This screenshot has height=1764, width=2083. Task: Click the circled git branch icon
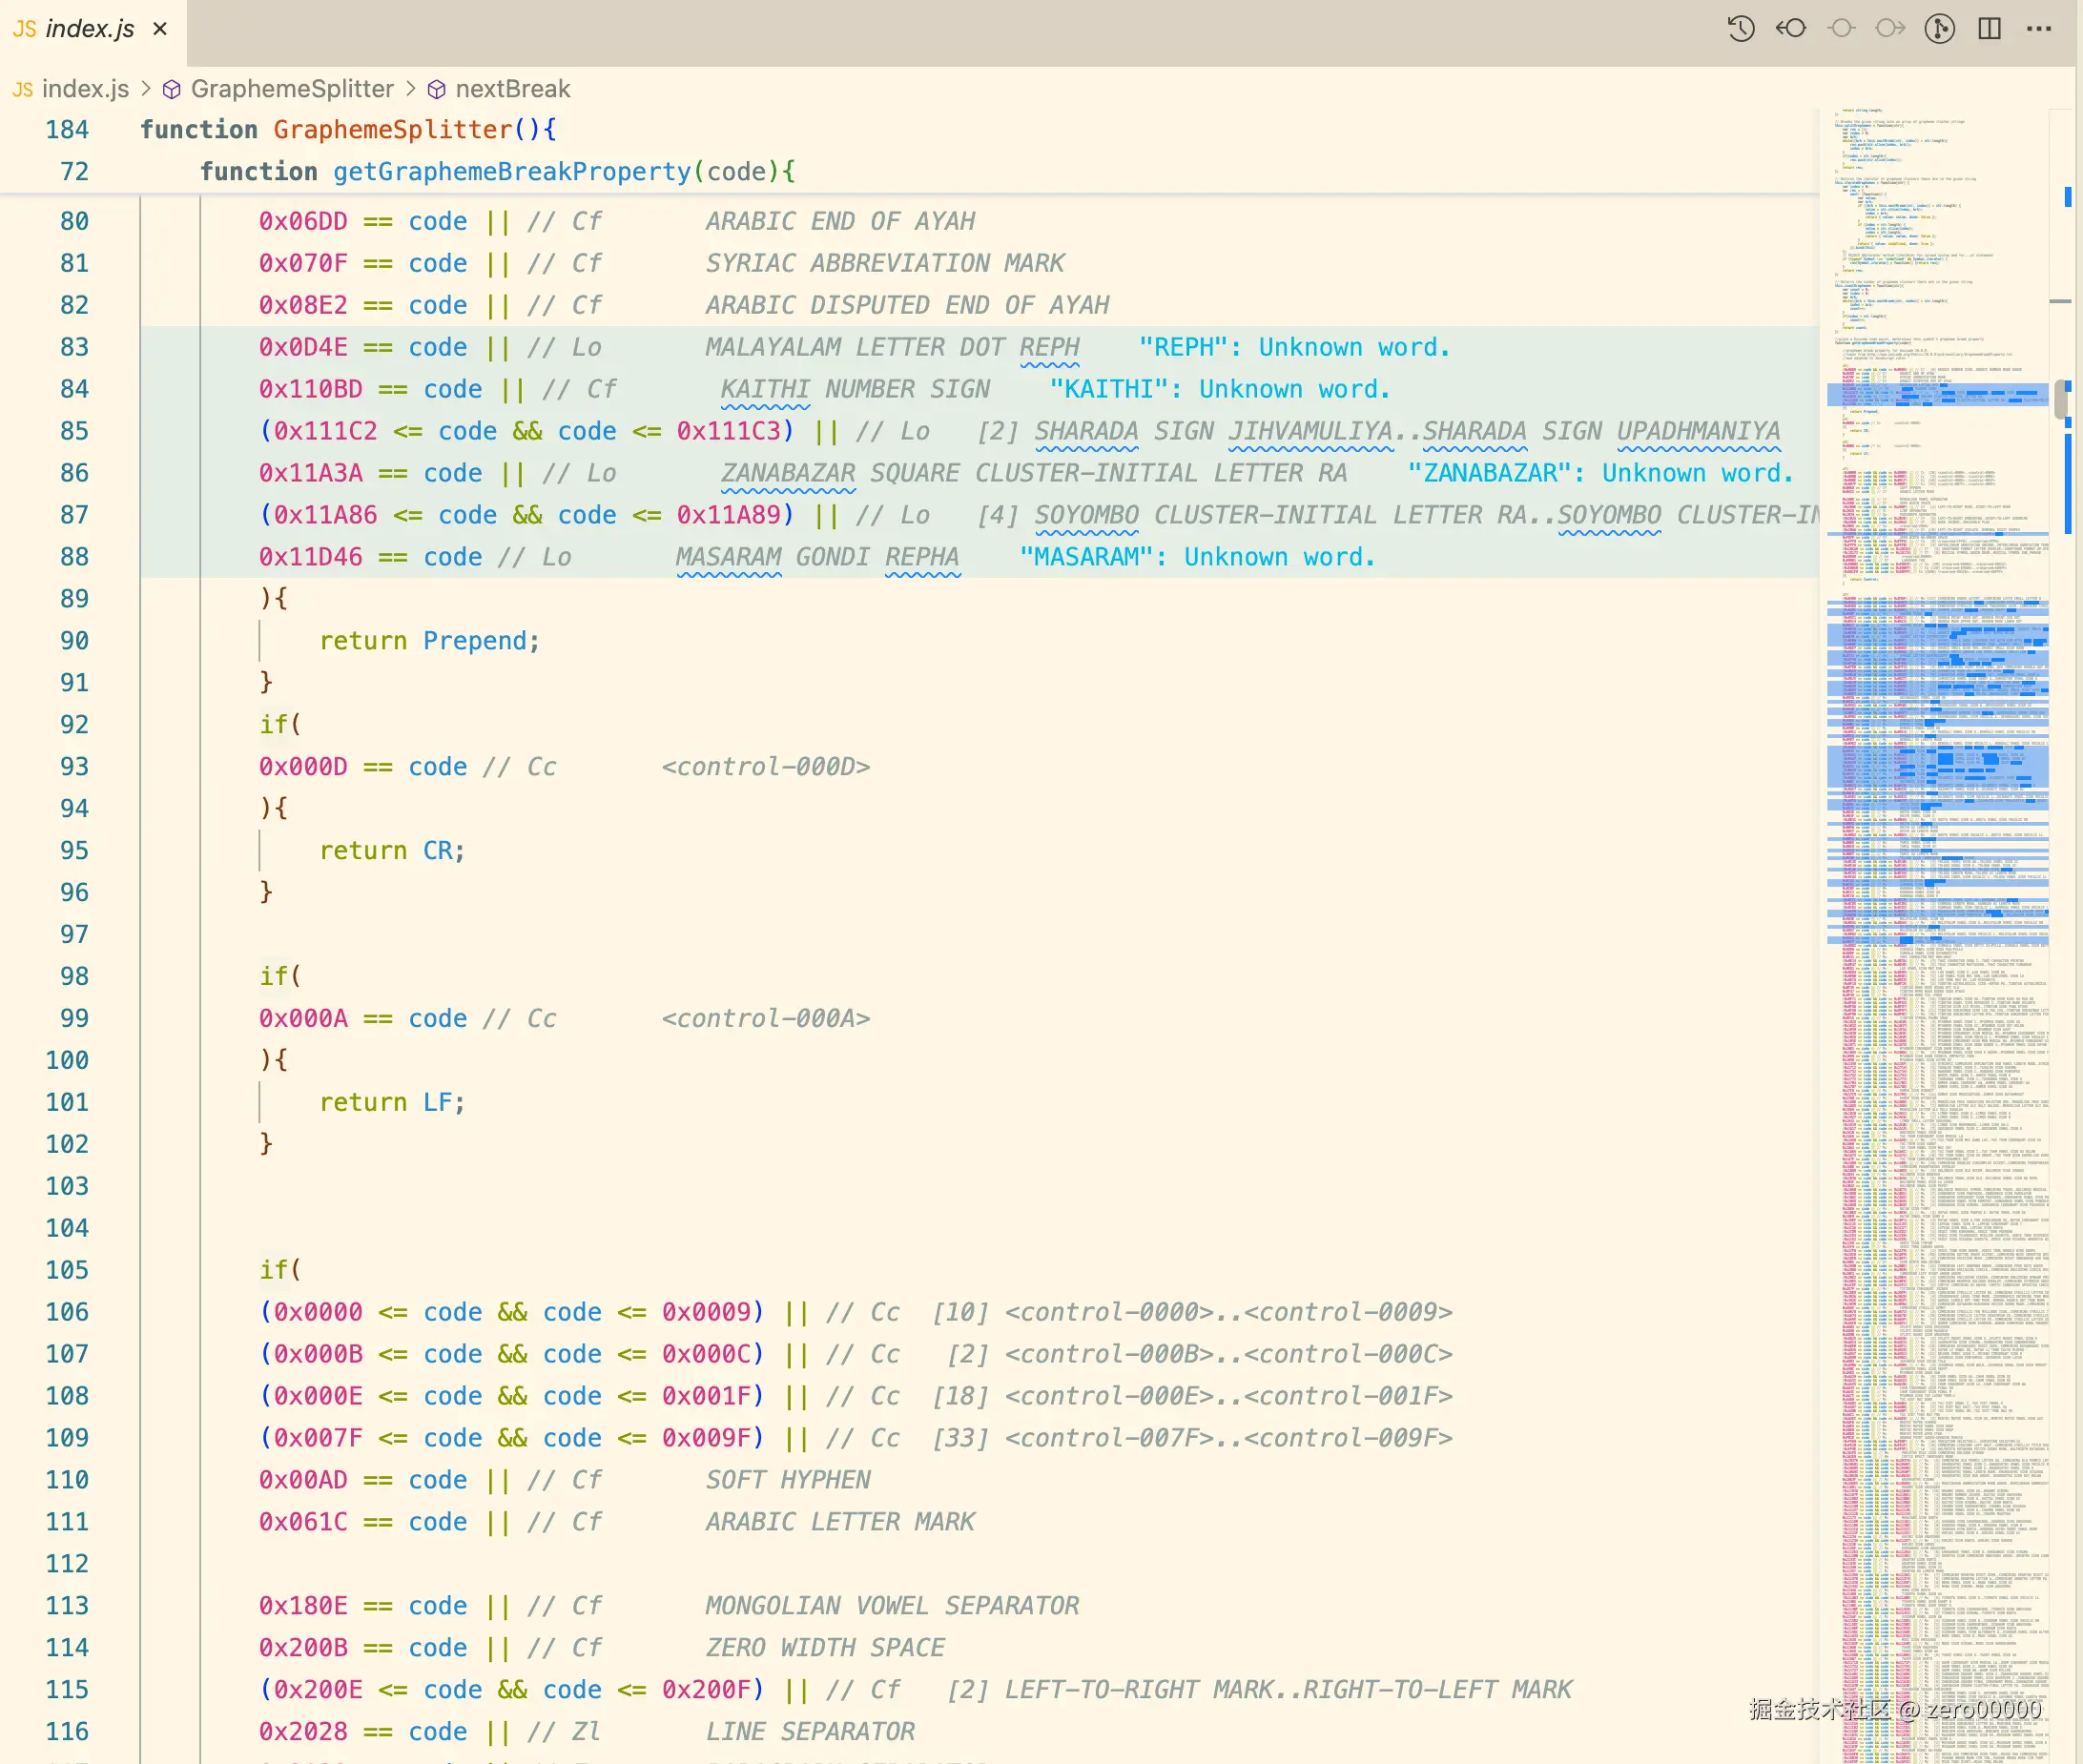(1939, 28)
